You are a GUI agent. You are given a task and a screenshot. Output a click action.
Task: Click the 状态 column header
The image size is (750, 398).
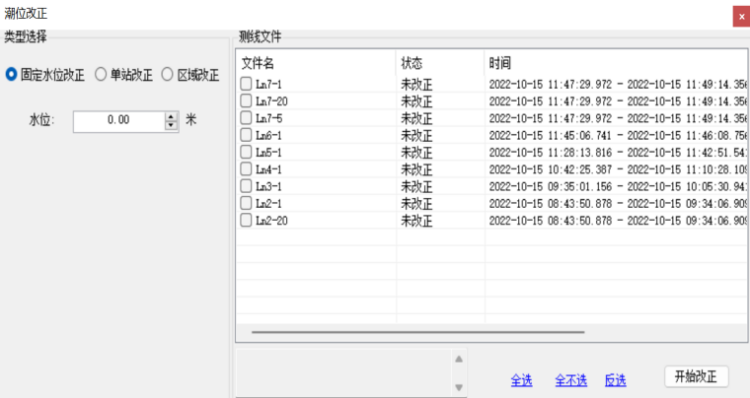[x=441, y=63]
